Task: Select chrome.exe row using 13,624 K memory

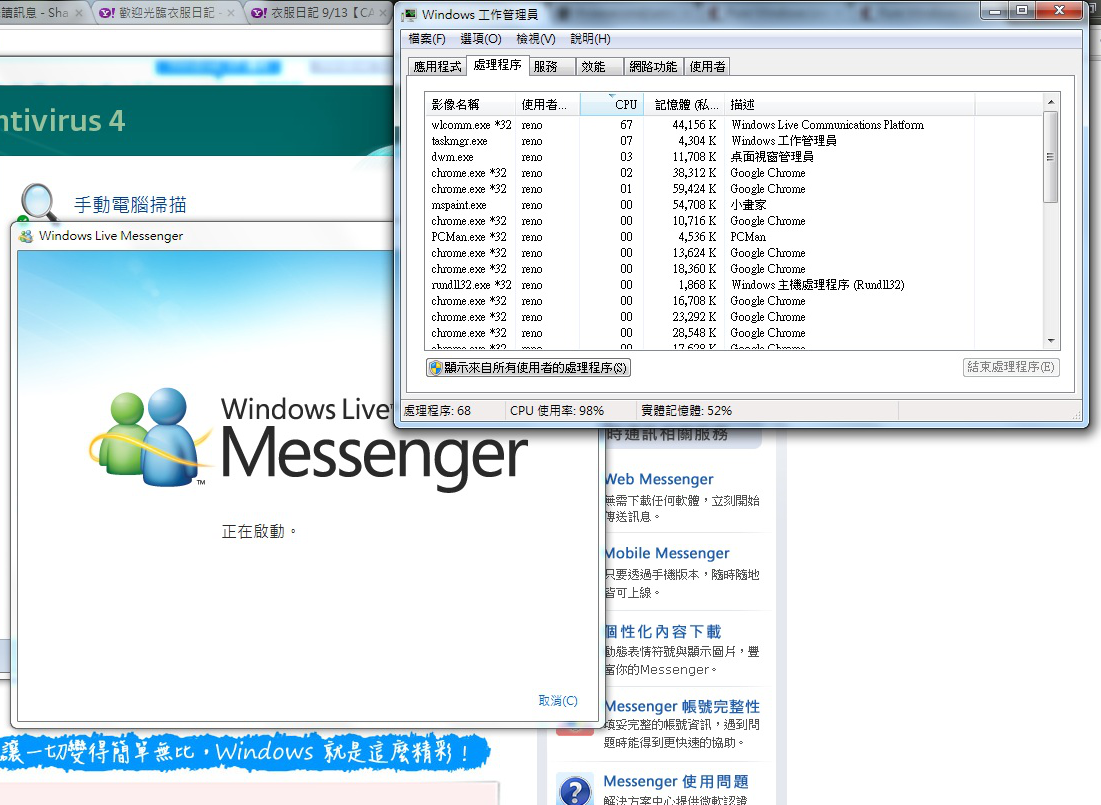Action: click(734, 253)
